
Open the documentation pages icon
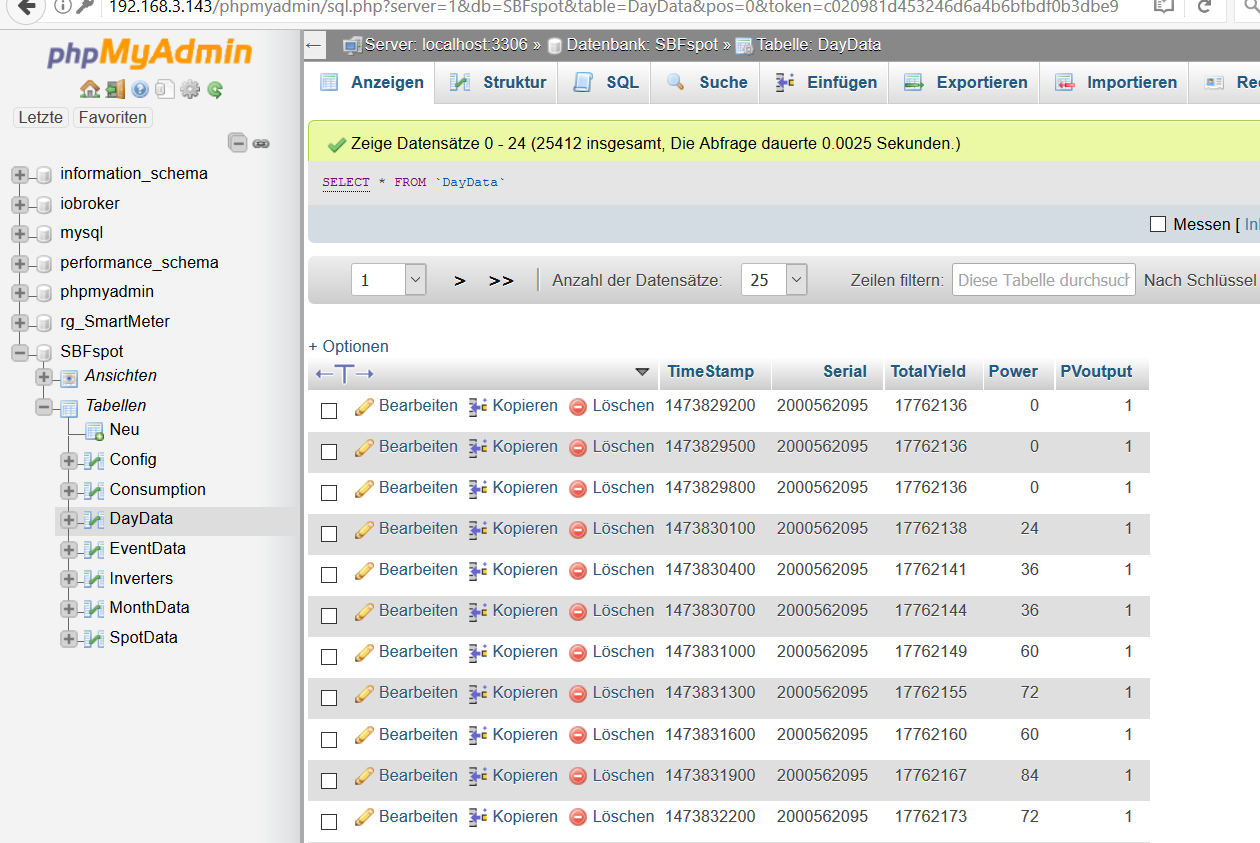pyautogui.click(x=164, y=89)
